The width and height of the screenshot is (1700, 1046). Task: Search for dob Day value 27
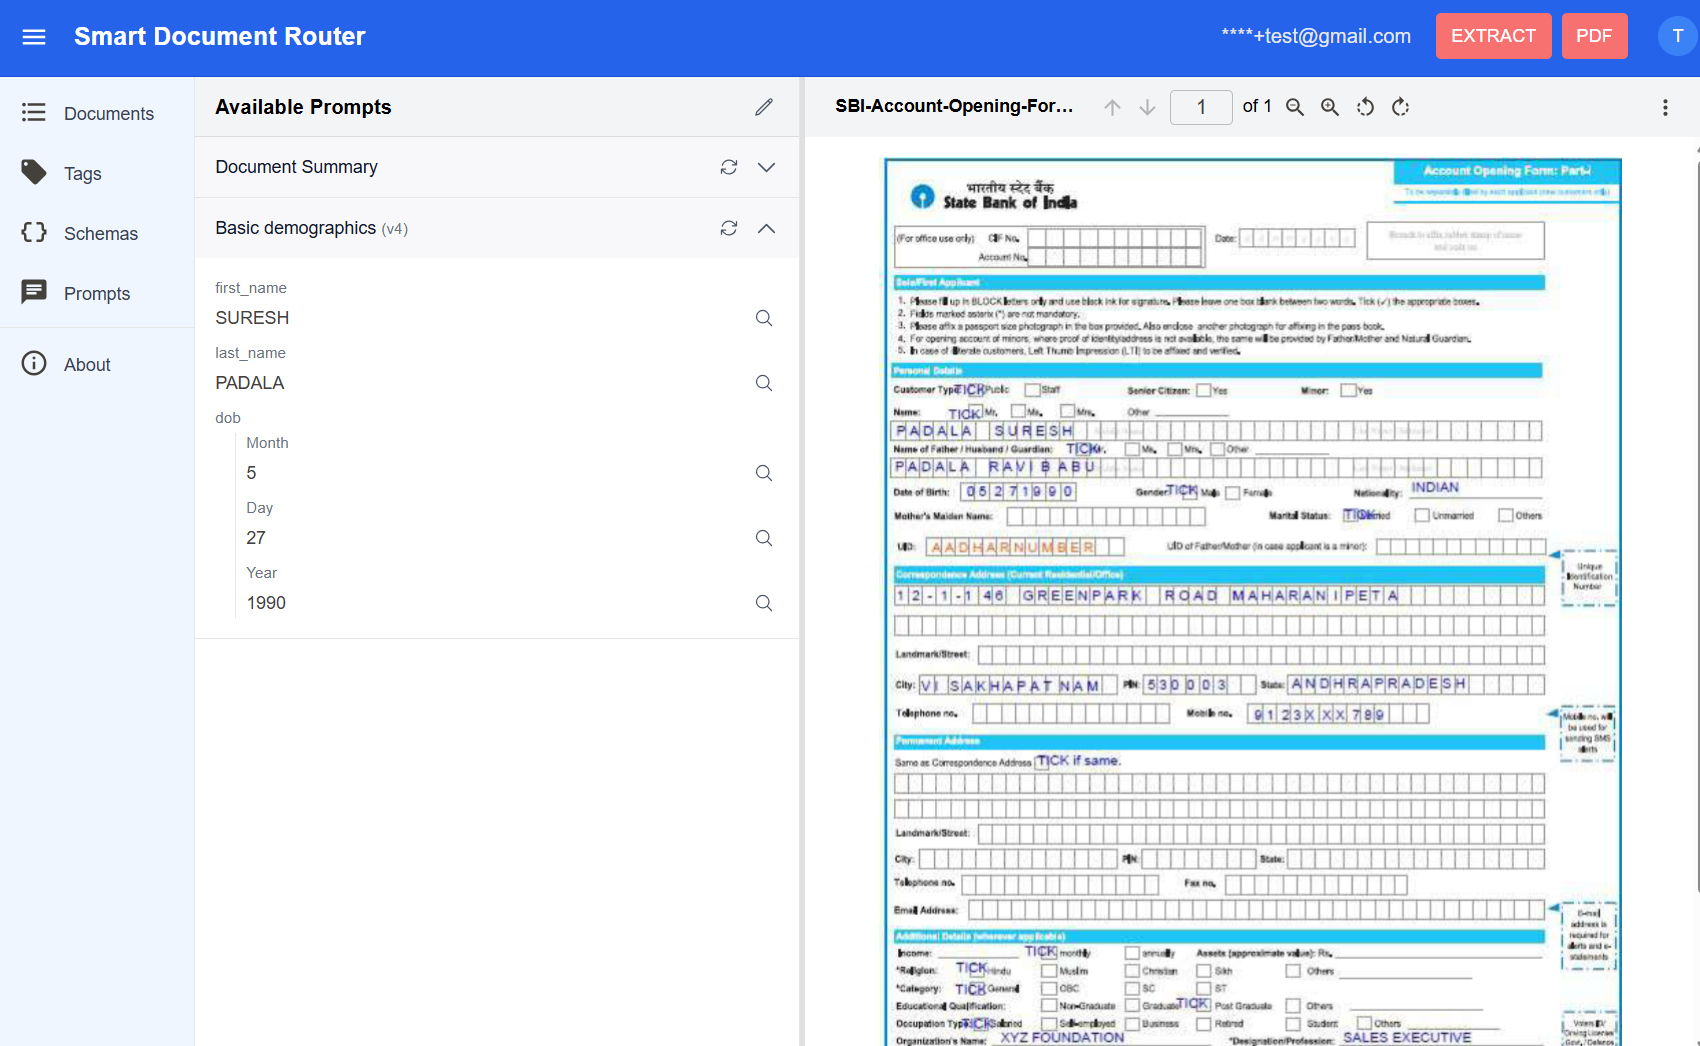point(764,538)
